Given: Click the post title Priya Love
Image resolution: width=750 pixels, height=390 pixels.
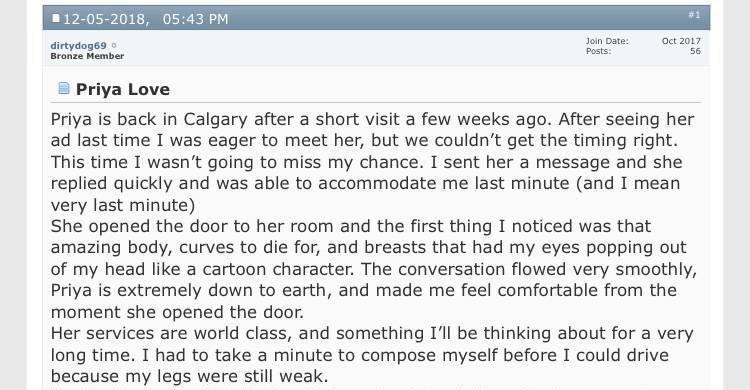Looking at the screenshot, I should pos(122,89).
